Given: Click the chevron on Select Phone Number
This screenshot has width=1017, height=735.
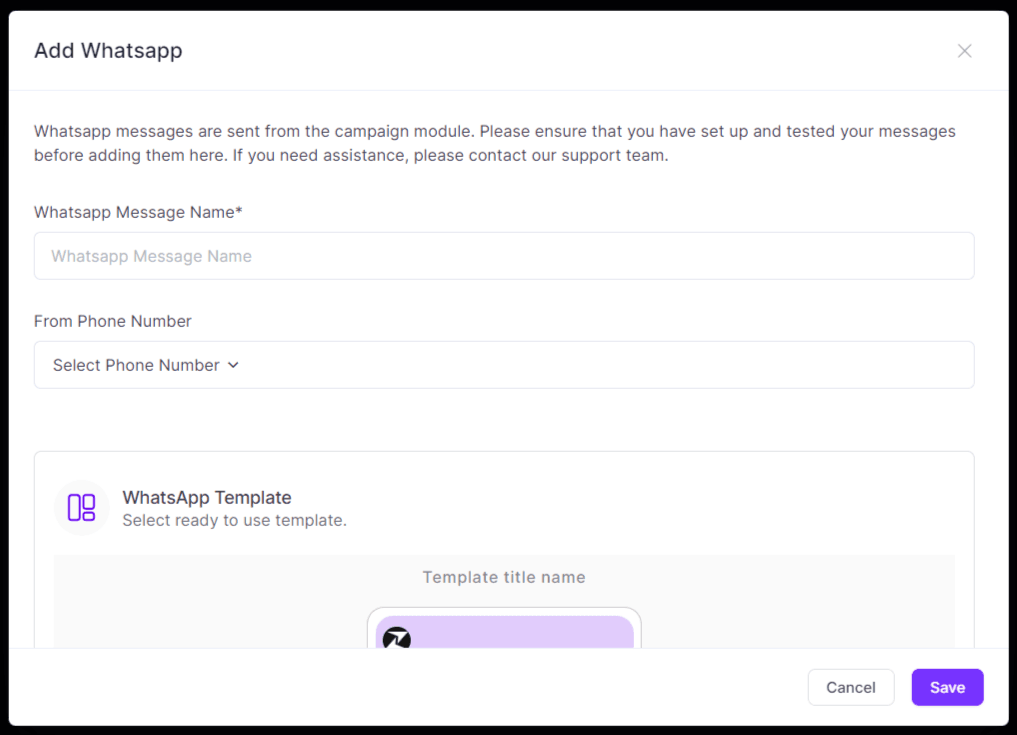Looking at the screenshot, I should pyautogui.click(x=233, y=365).
